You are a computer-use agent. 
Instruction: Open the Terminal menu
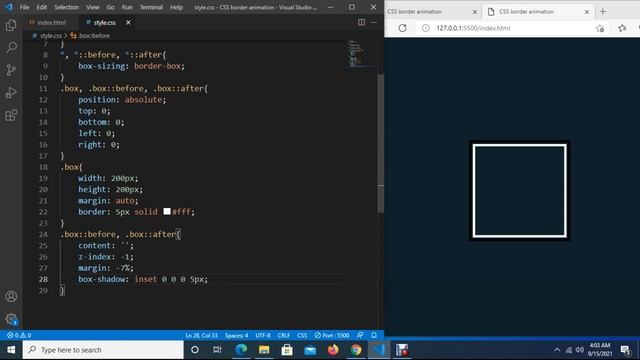[151, 7]
